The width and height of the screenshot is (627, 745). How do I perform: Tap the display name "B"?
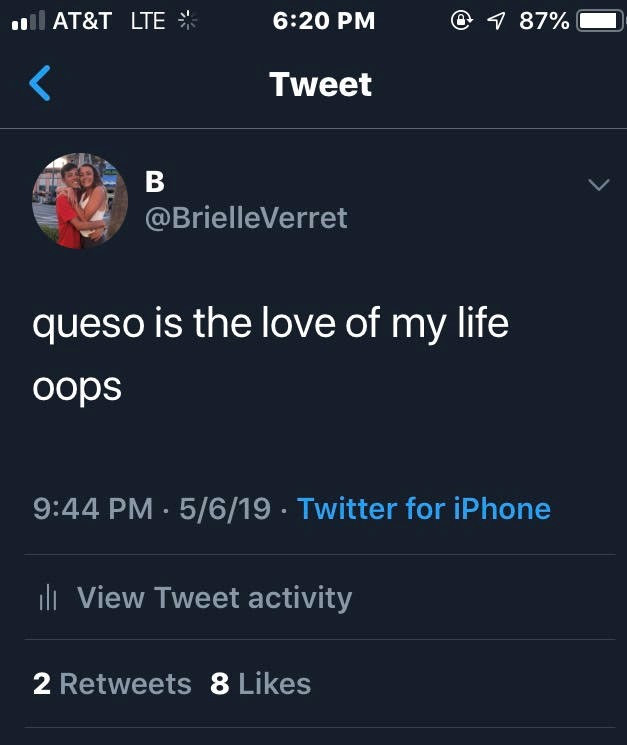155,181
